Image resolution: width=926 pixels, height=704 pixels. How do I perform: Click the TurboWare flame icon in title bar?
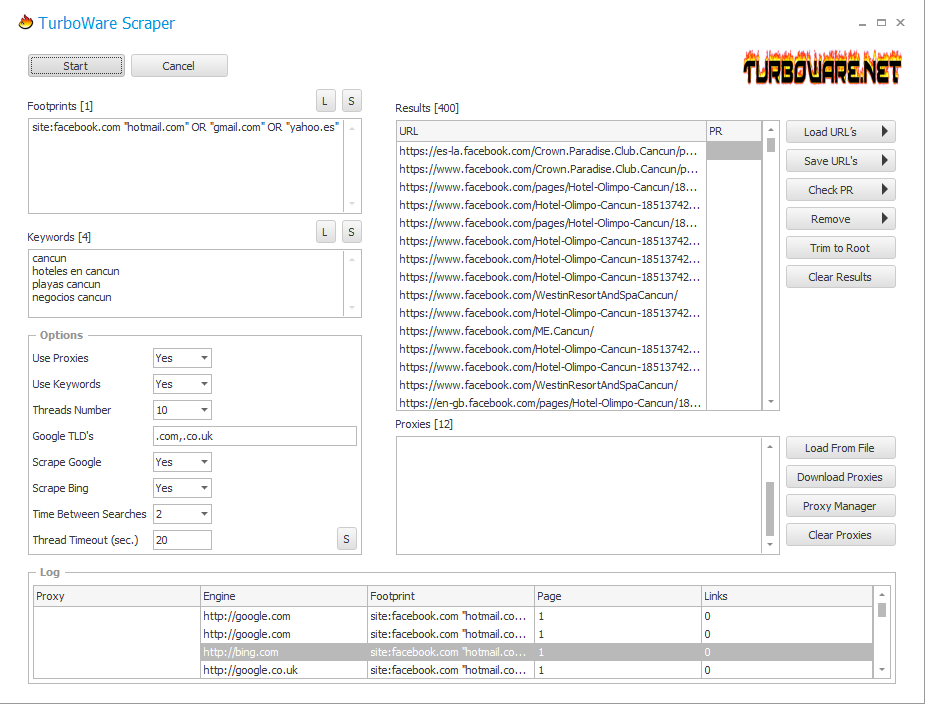25,22
